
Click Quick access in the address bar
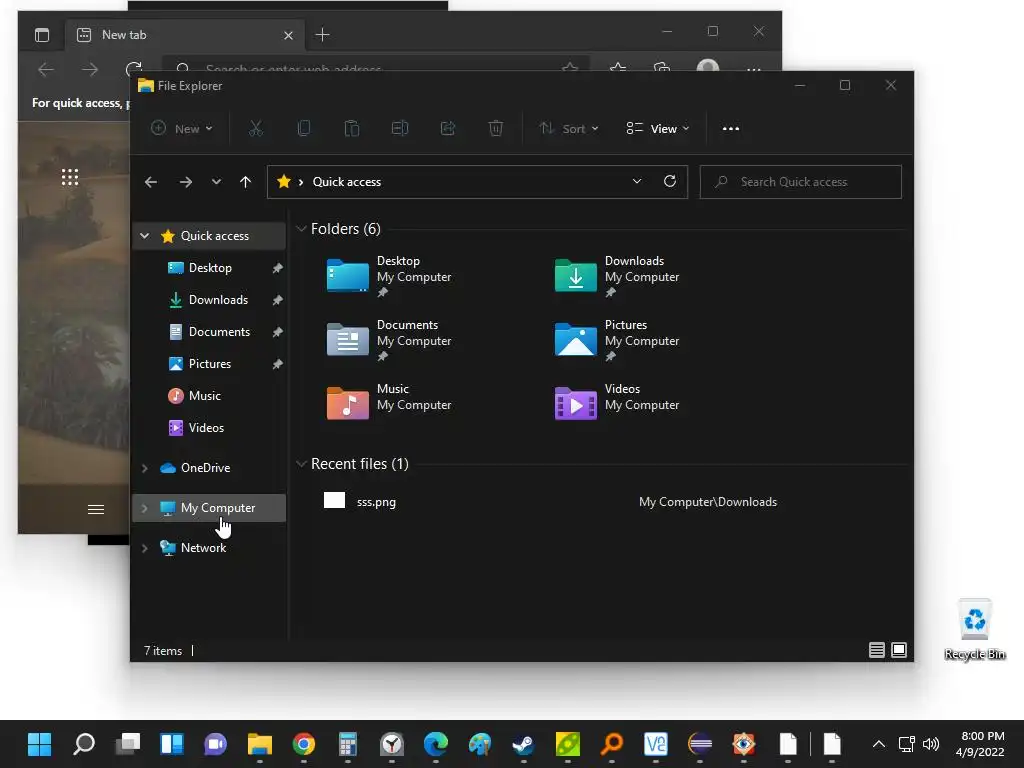click(347, 182)
